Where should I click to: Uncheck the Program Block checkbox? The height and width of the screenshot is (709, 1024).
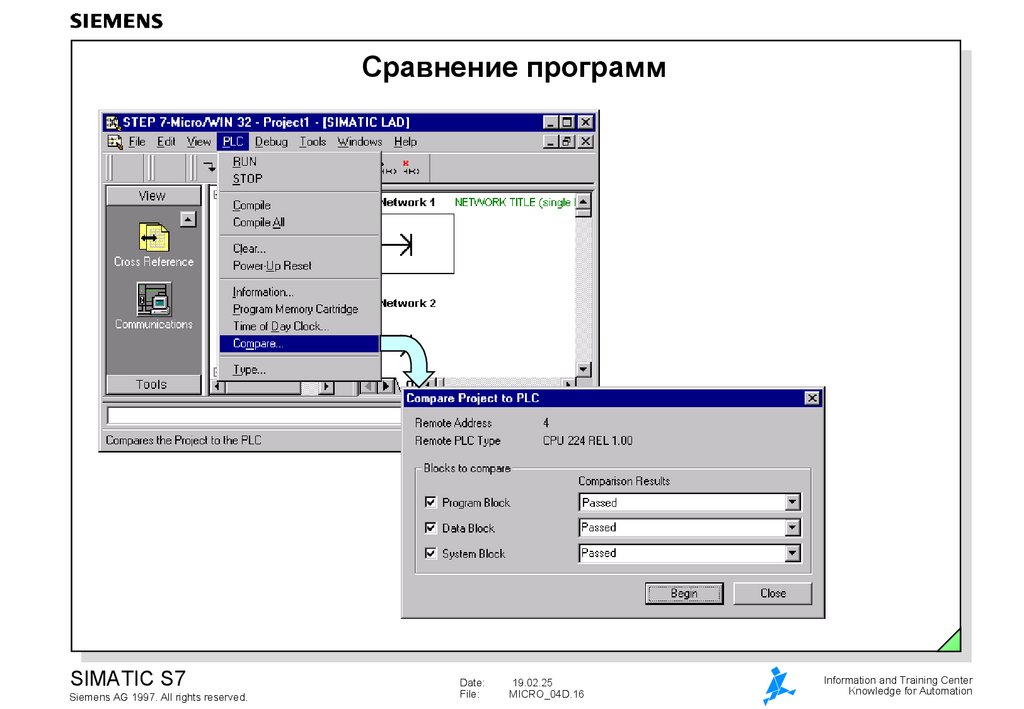(x=430, y=502)
